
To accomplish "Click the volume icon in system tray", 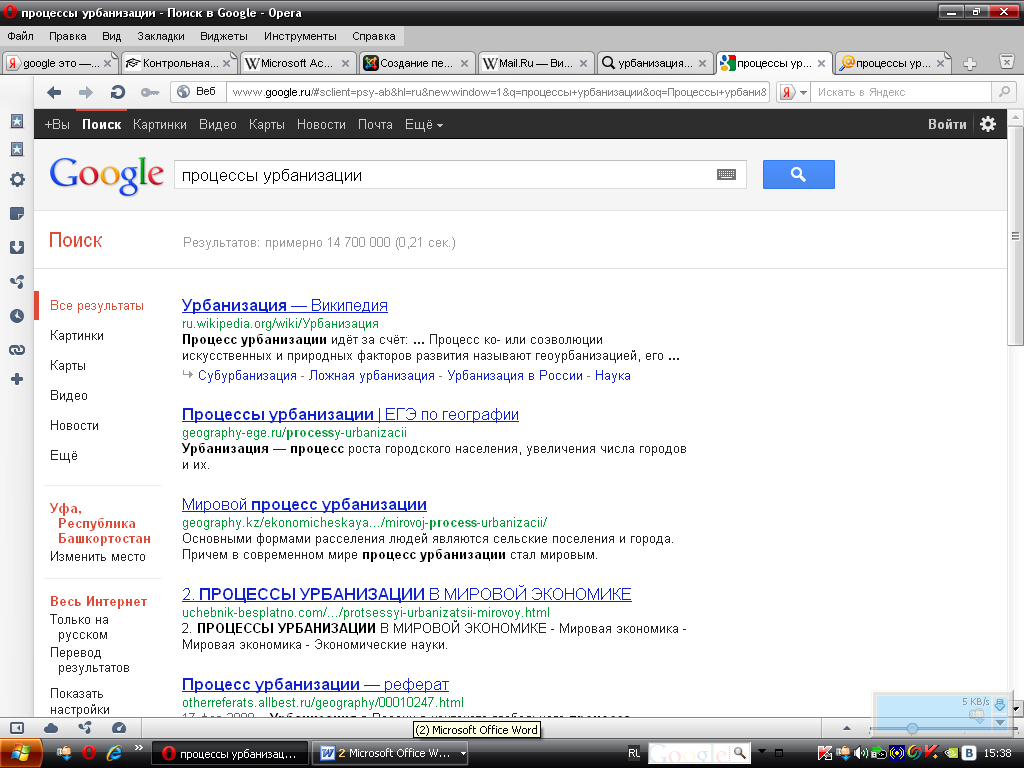I will click(x=861, y=753).
